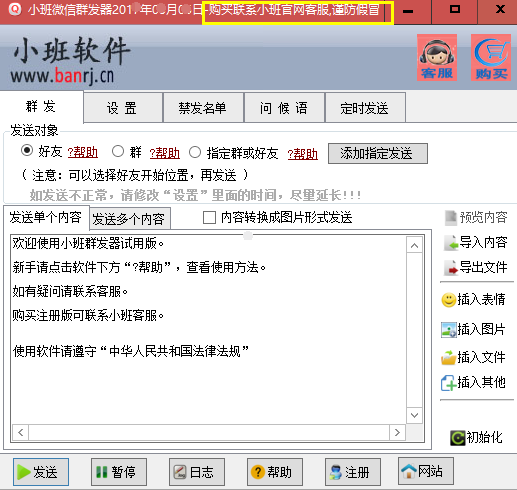
Task: Close the 小班微信群发器 window
Action: (x=500, y=9)
